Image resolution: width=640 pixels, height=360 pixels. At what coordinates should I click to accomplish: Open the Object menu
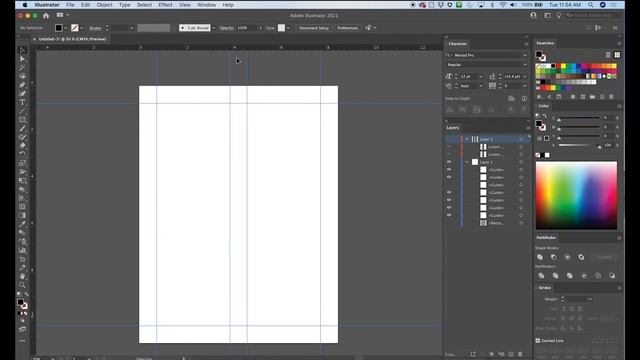point(104,5)
